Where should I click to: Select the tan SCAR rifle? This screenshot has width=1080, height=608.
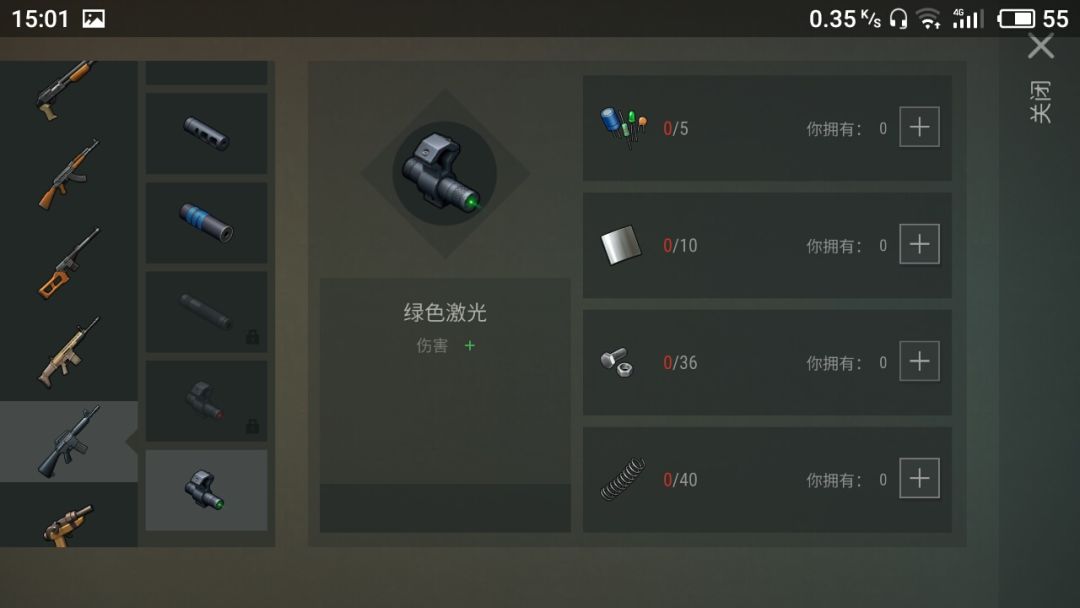coord(69,353)
